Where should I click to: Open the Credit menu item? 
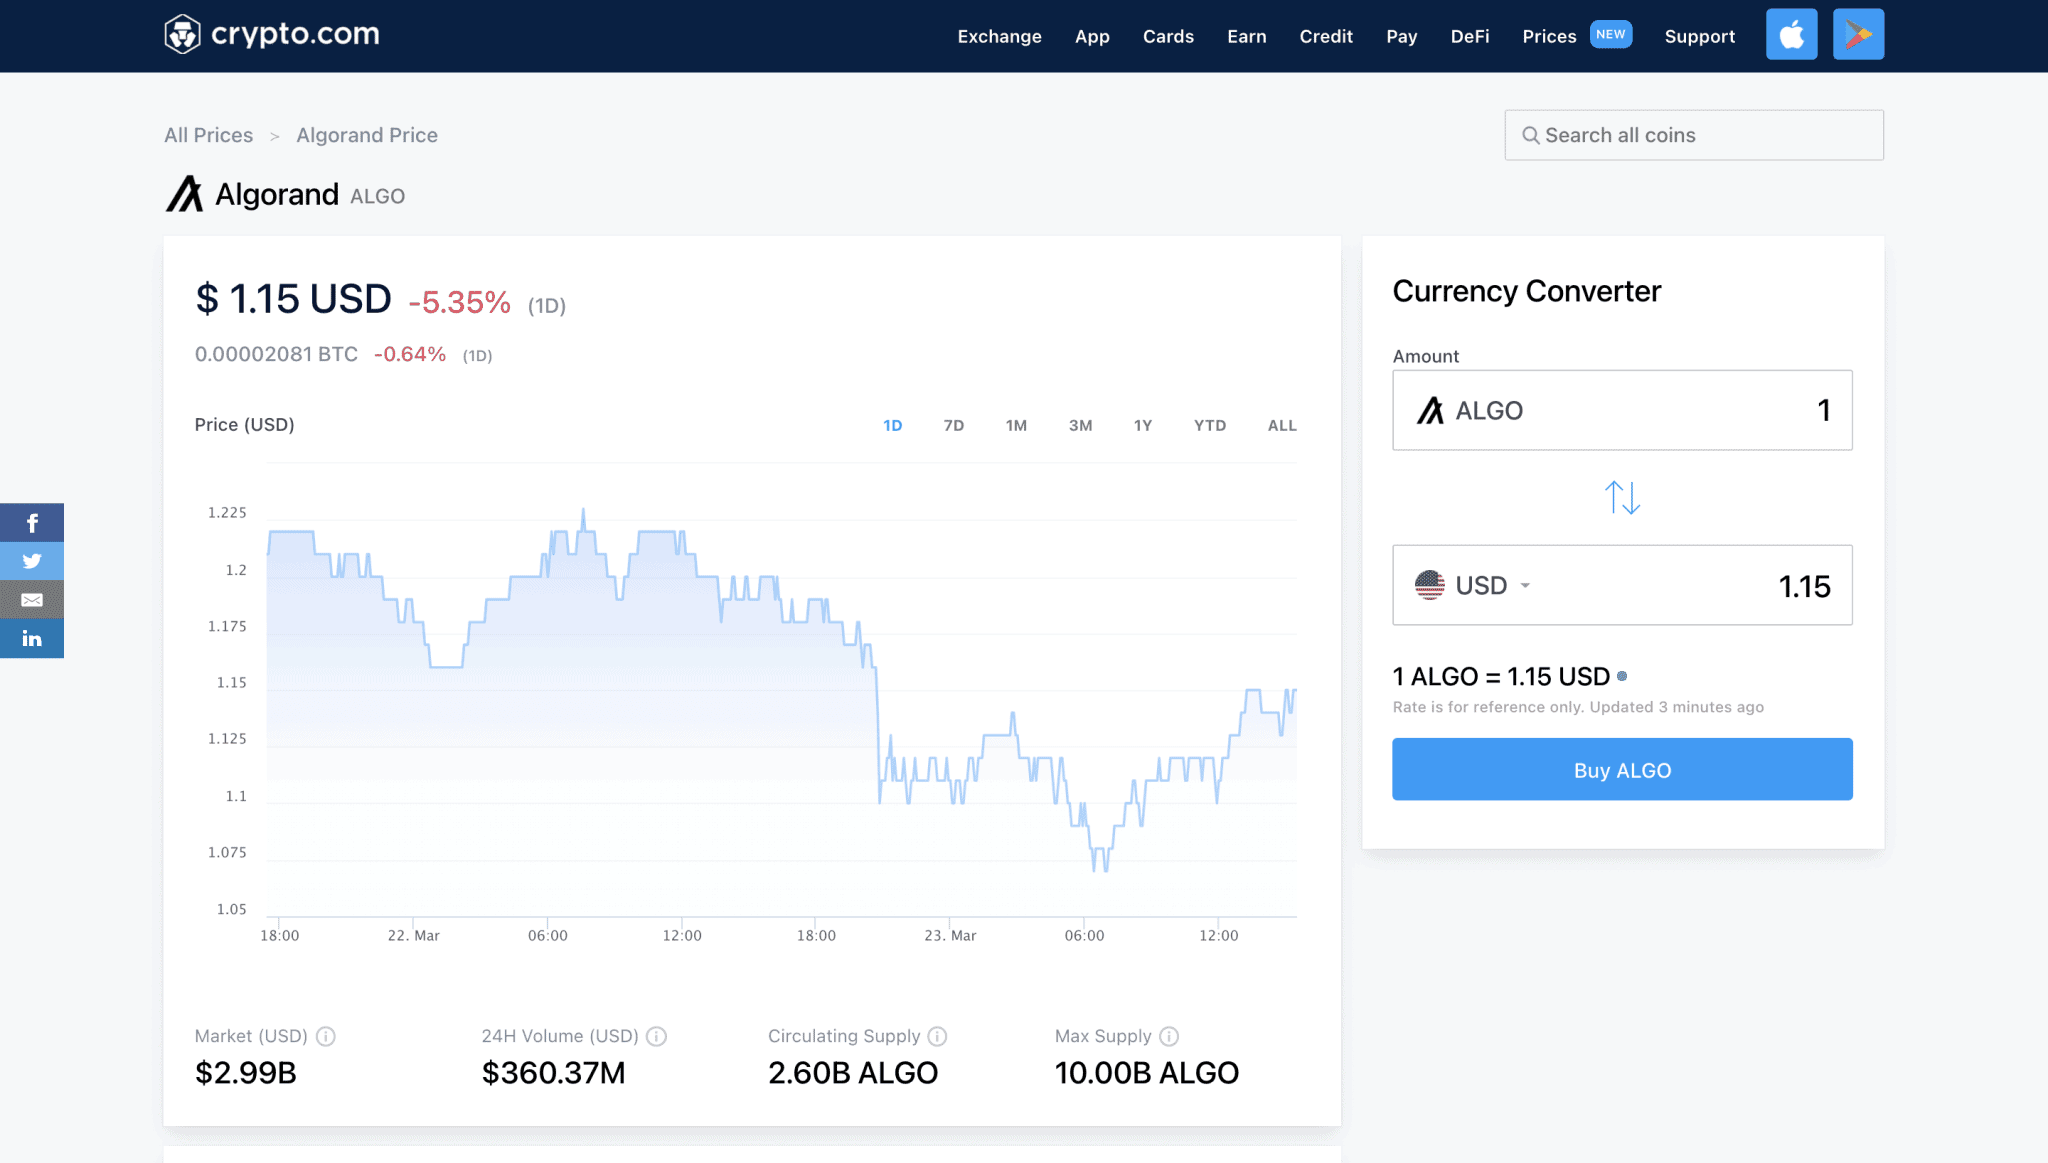coord(1326,36)
